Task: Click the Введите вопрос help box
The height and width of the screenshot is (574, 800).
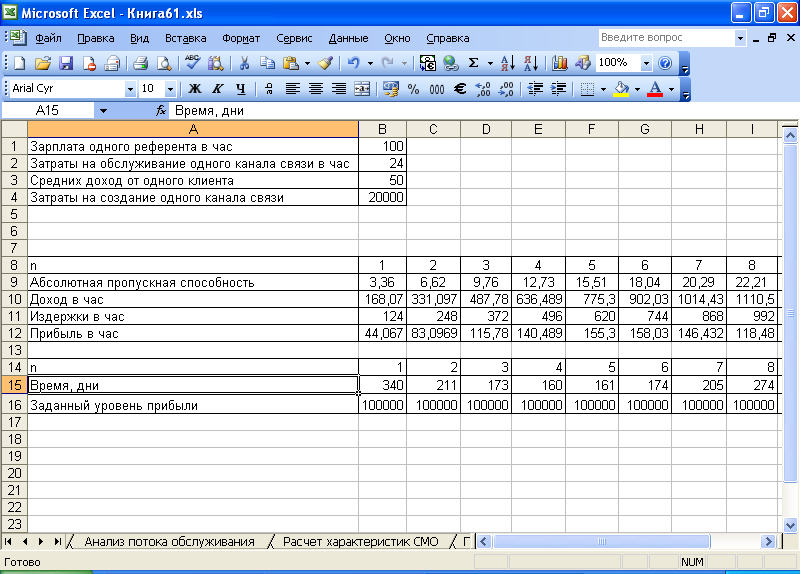Action: coord(665,37)
